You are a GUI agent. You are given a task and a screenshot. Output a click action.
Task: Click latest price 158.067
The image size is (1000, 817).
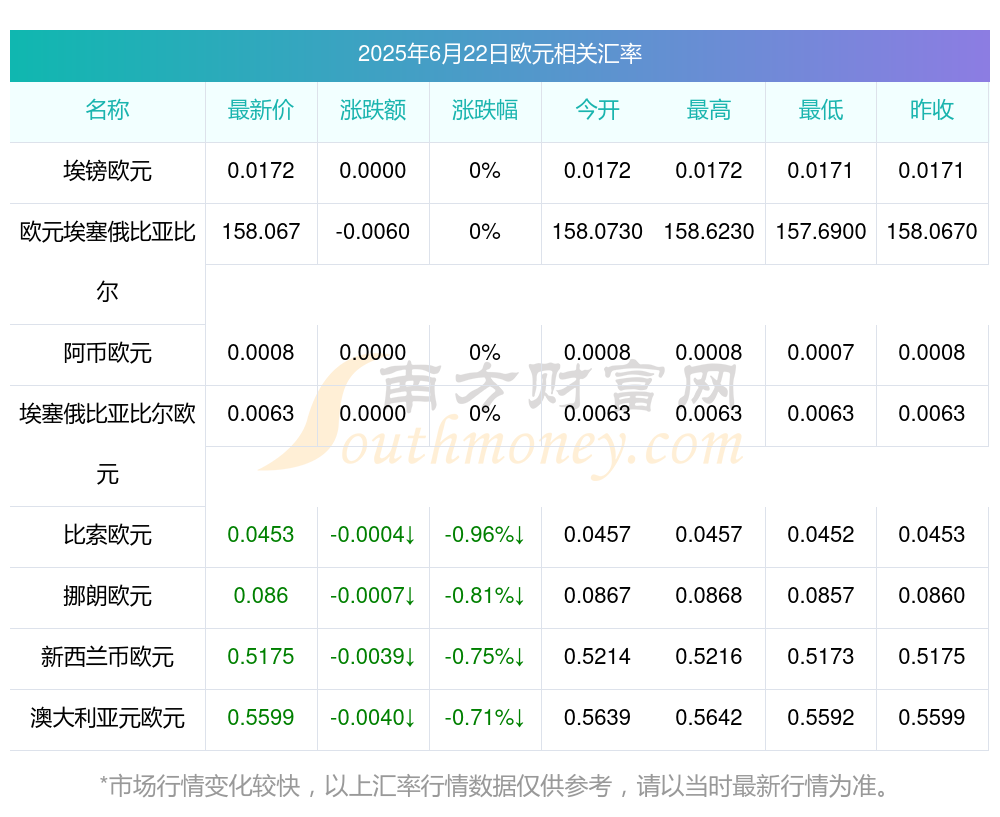[261, 232]
